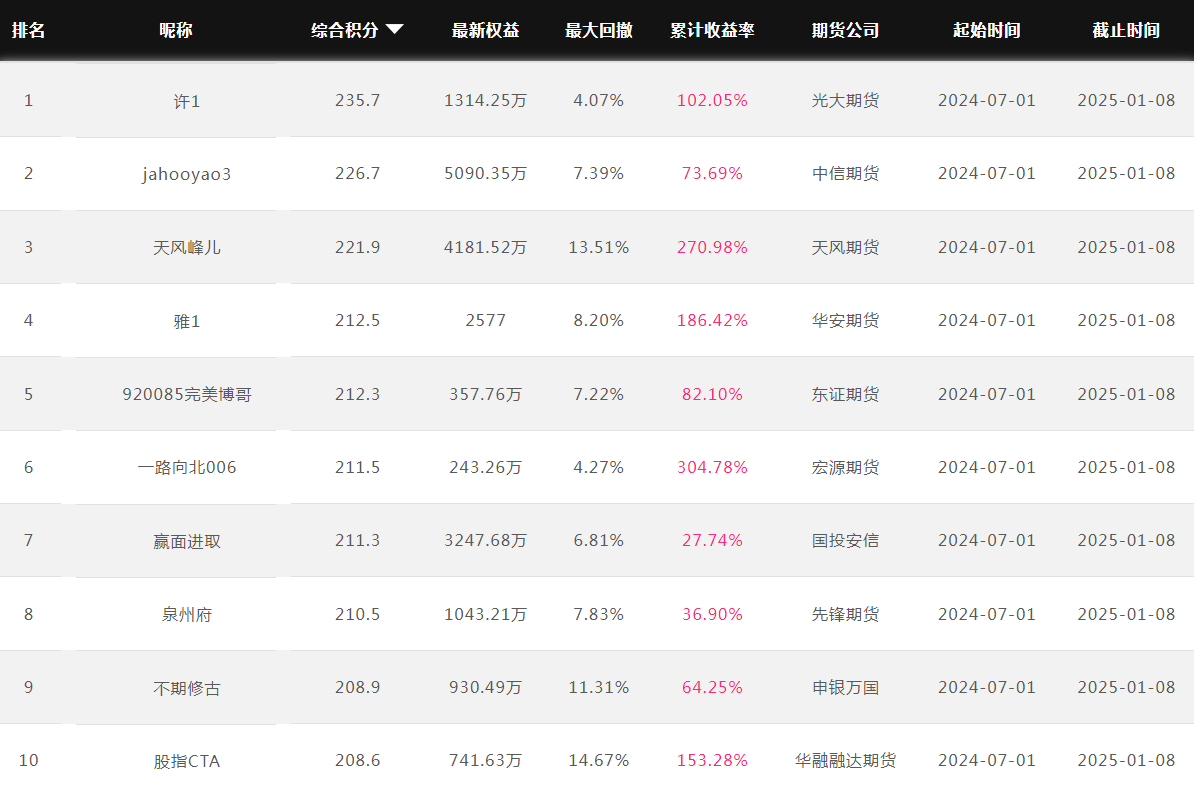
Task: Open nickname 赢面进取
Action: (x=187, y=541)
